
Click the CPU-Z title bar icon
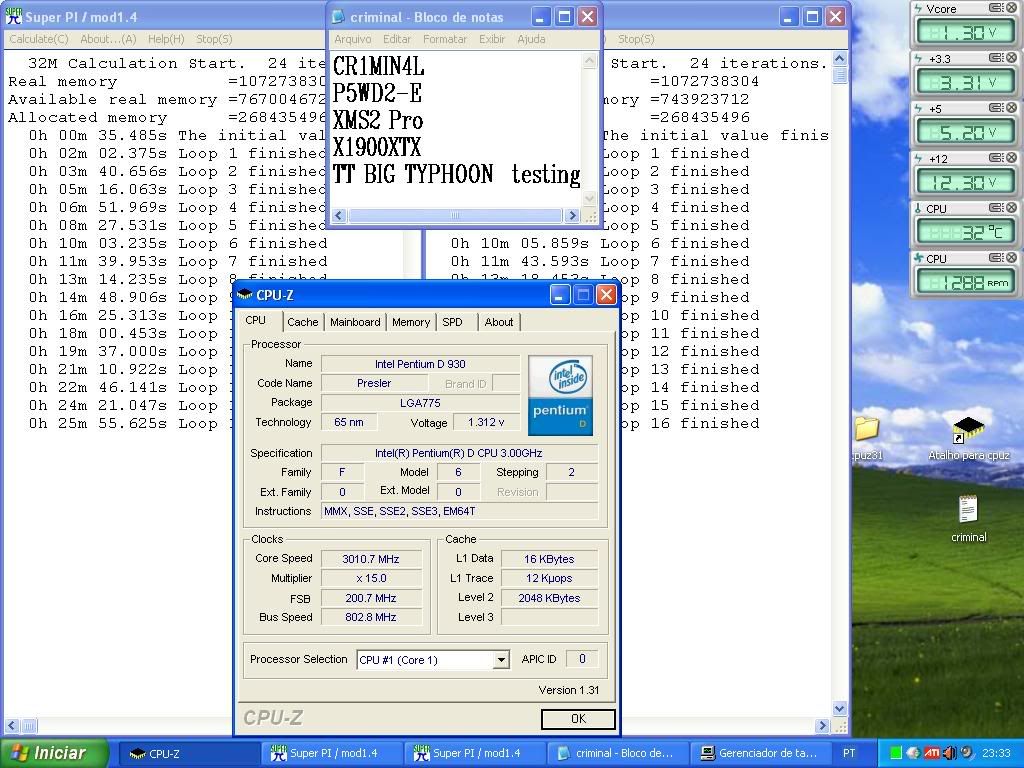[x=245, y=295]
